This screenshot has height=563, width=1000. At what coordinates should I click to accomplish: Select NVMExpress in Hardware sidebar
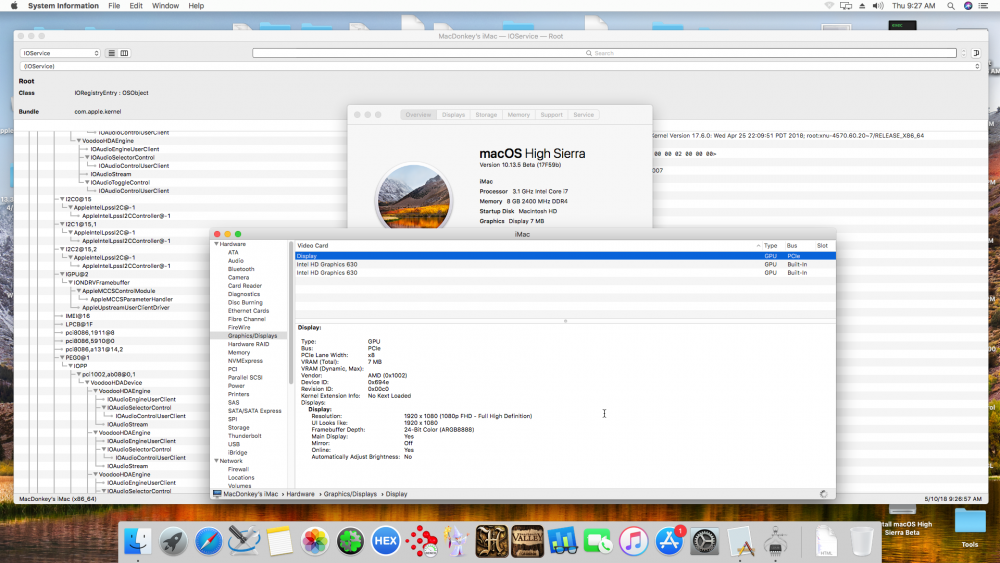point(246,361)
